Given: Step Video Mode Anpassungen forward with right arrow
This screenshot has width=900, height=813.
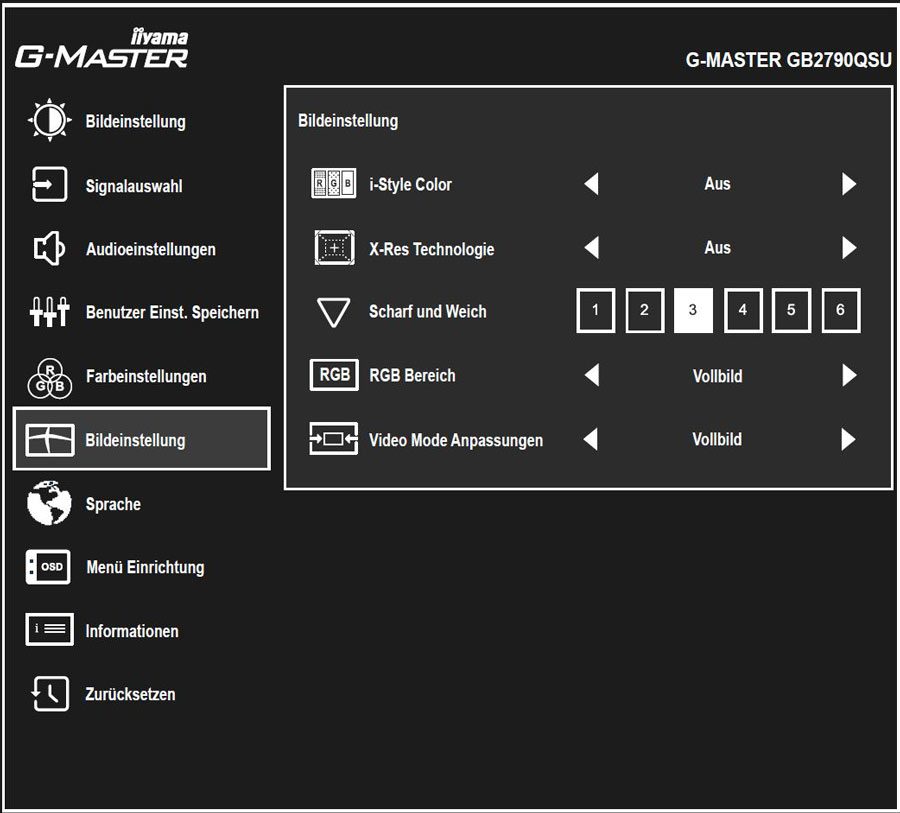Looking at the screenshot, I should point(848,439).
